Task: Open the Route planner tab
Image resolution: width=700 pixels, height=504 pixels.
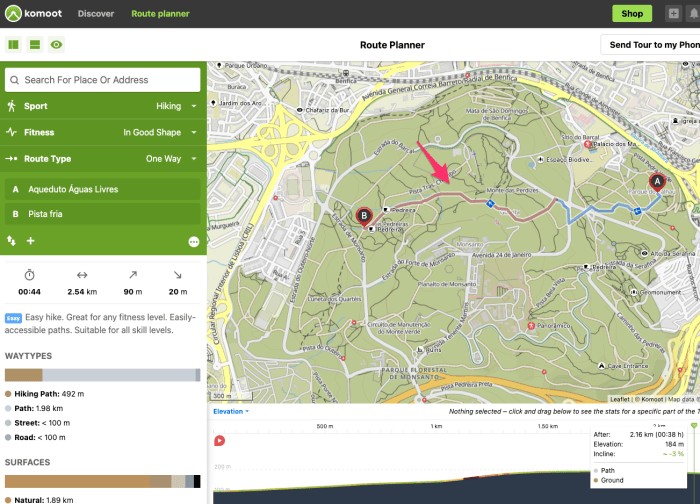Action: pyautogui.click(x=160, y=13)
